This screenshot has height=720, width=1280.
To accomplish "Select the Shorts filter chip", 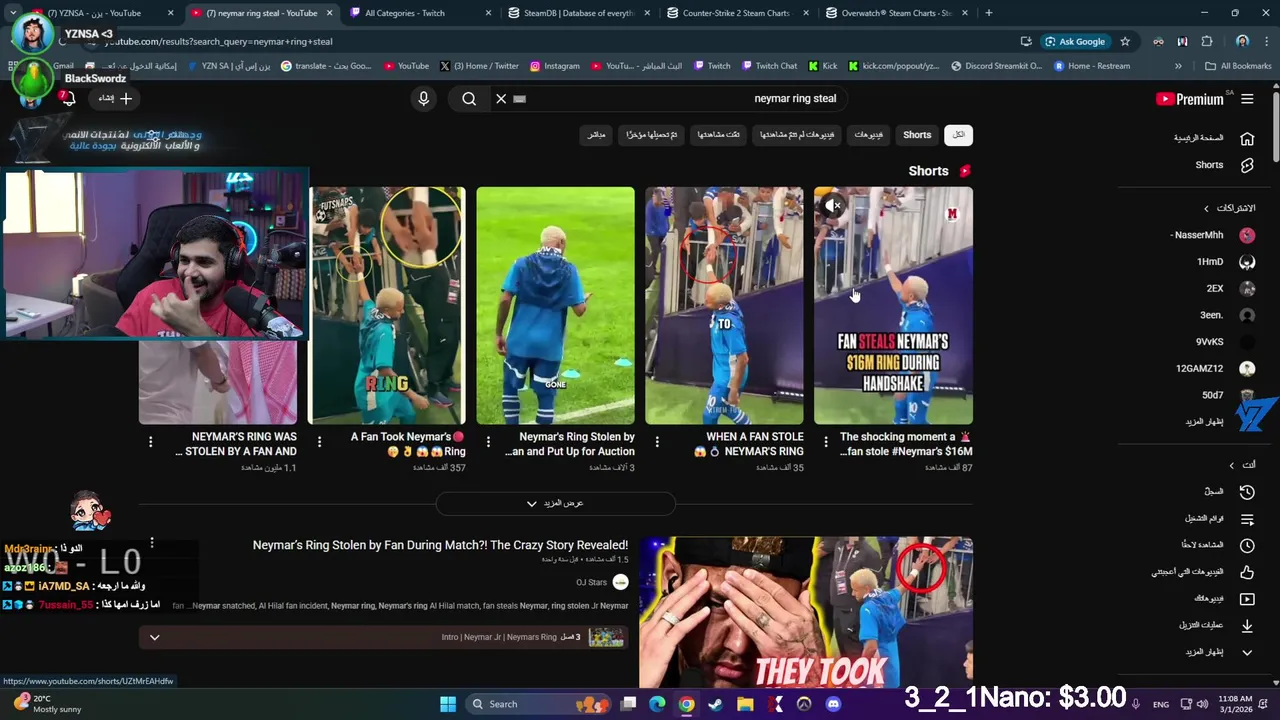I will [x=917, y=135].
